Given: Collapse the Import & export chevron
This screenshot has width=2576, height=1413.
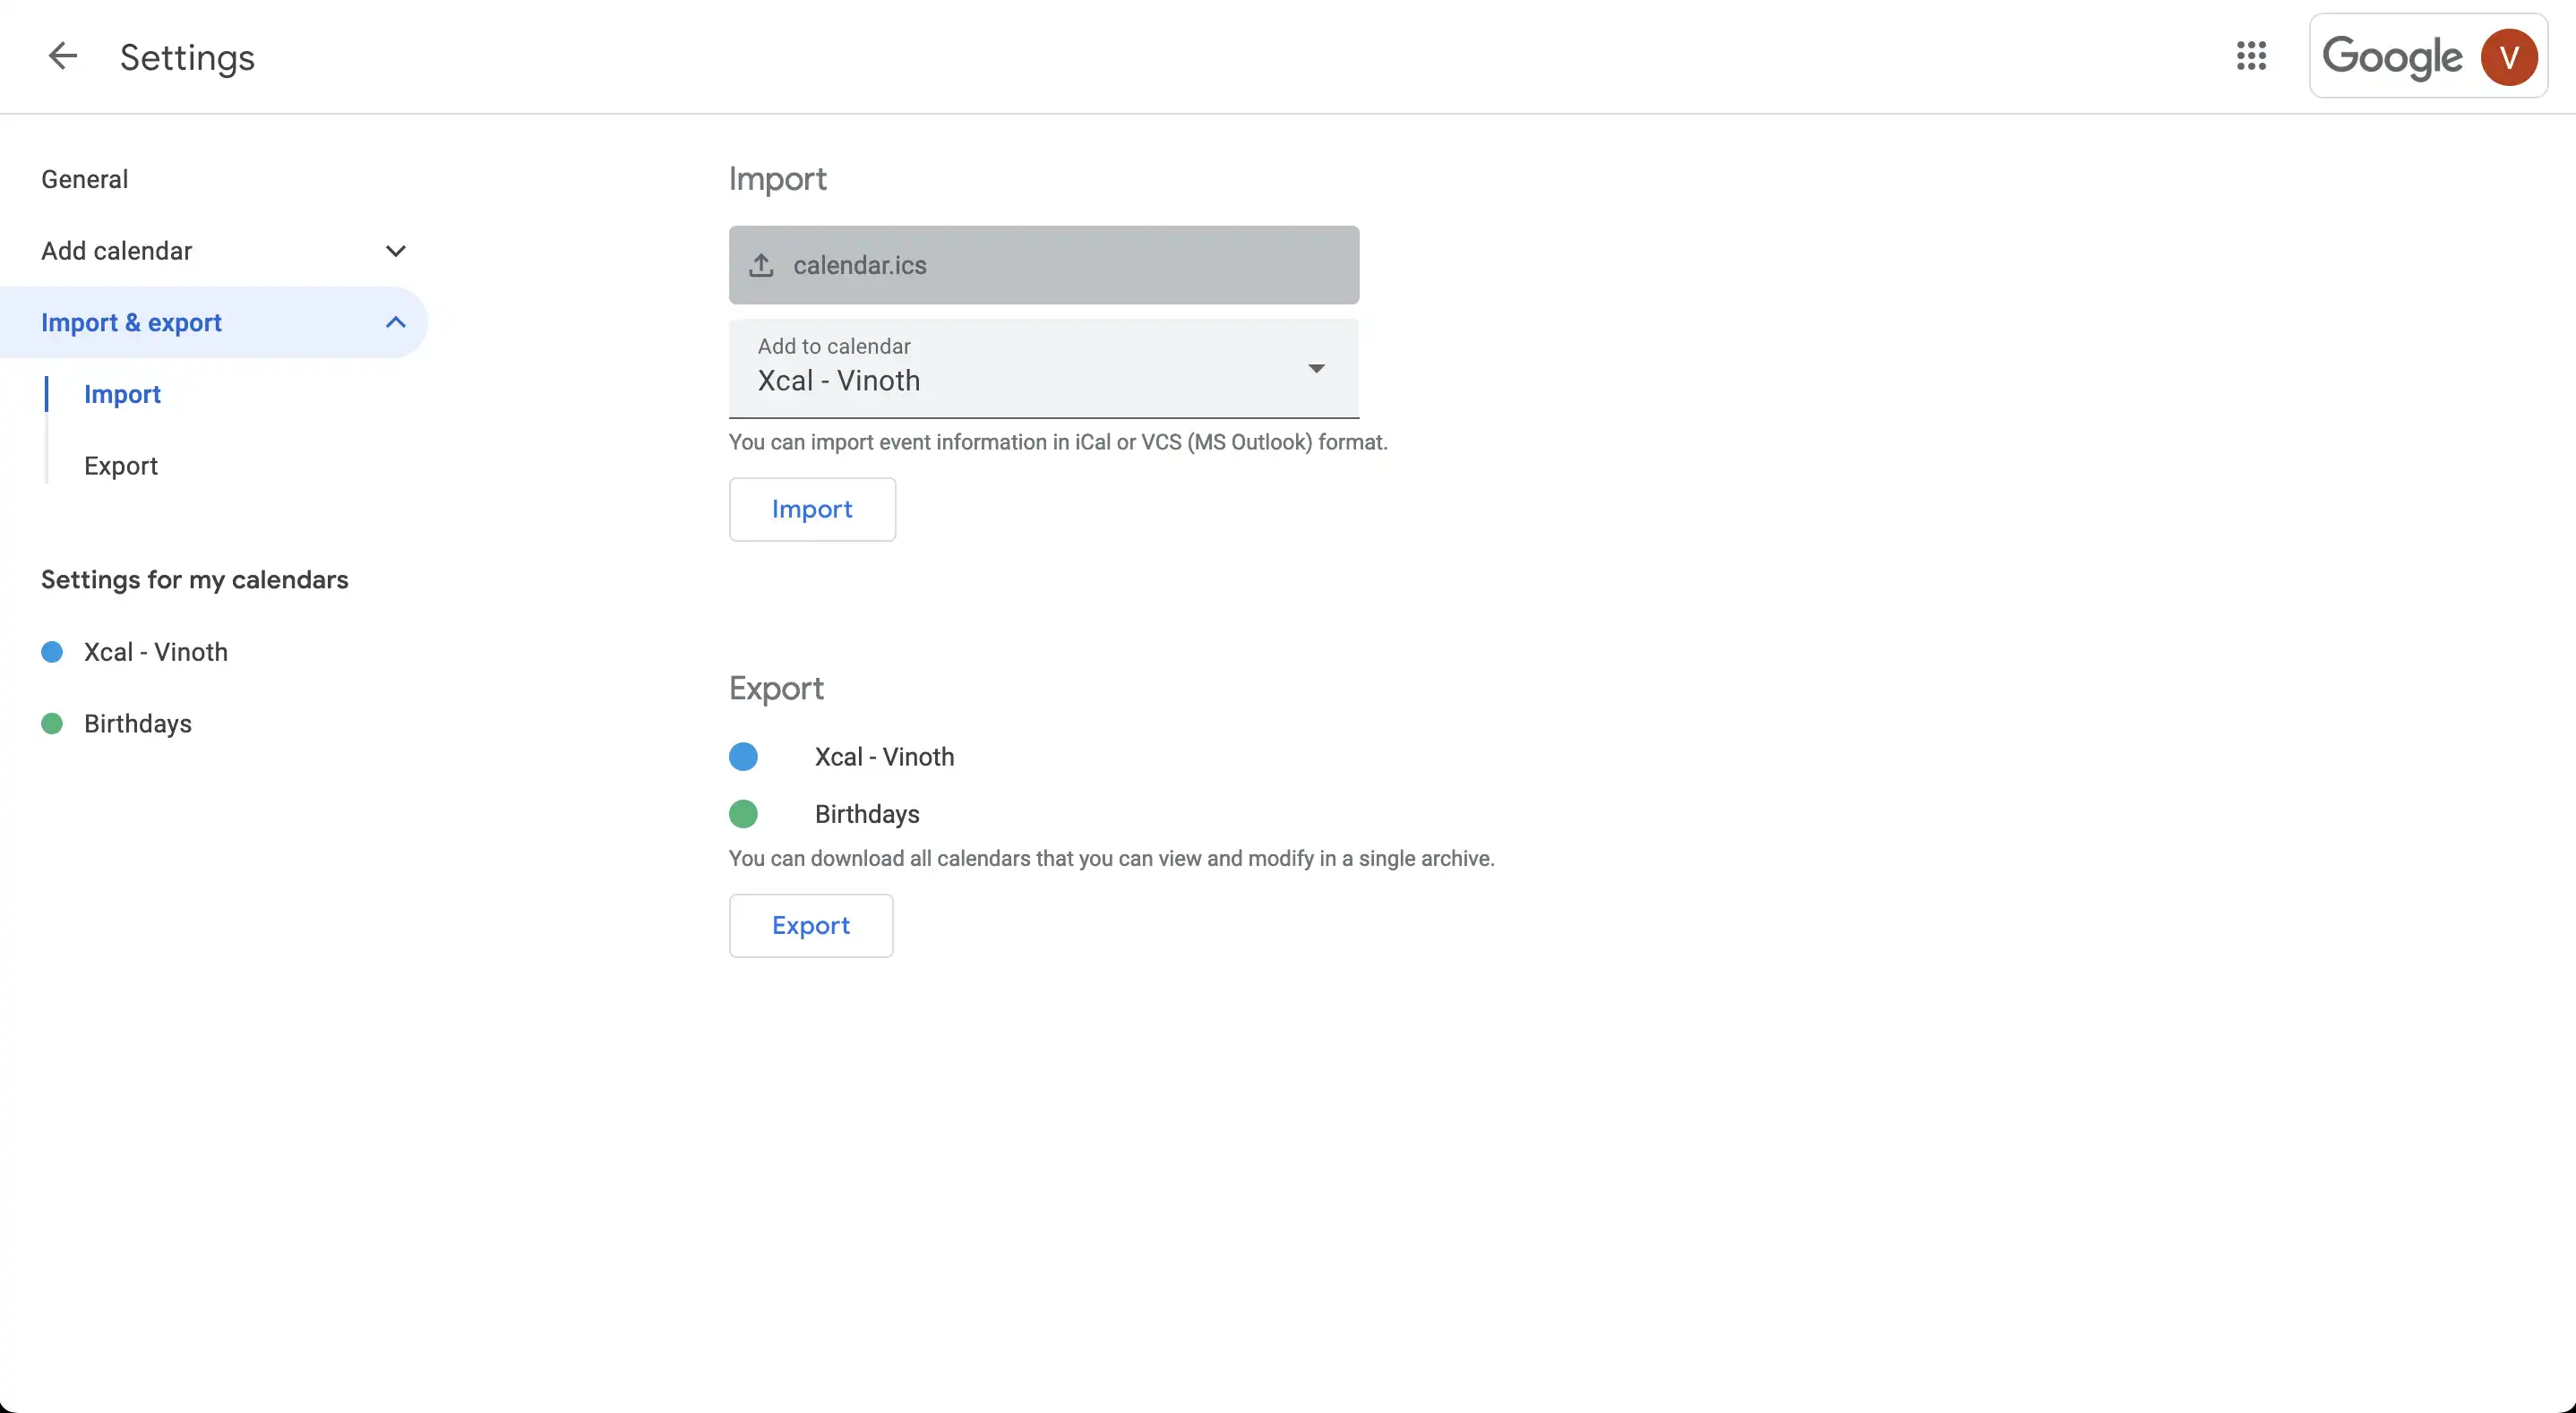Looking at the screenshot, I should point(396,322).
